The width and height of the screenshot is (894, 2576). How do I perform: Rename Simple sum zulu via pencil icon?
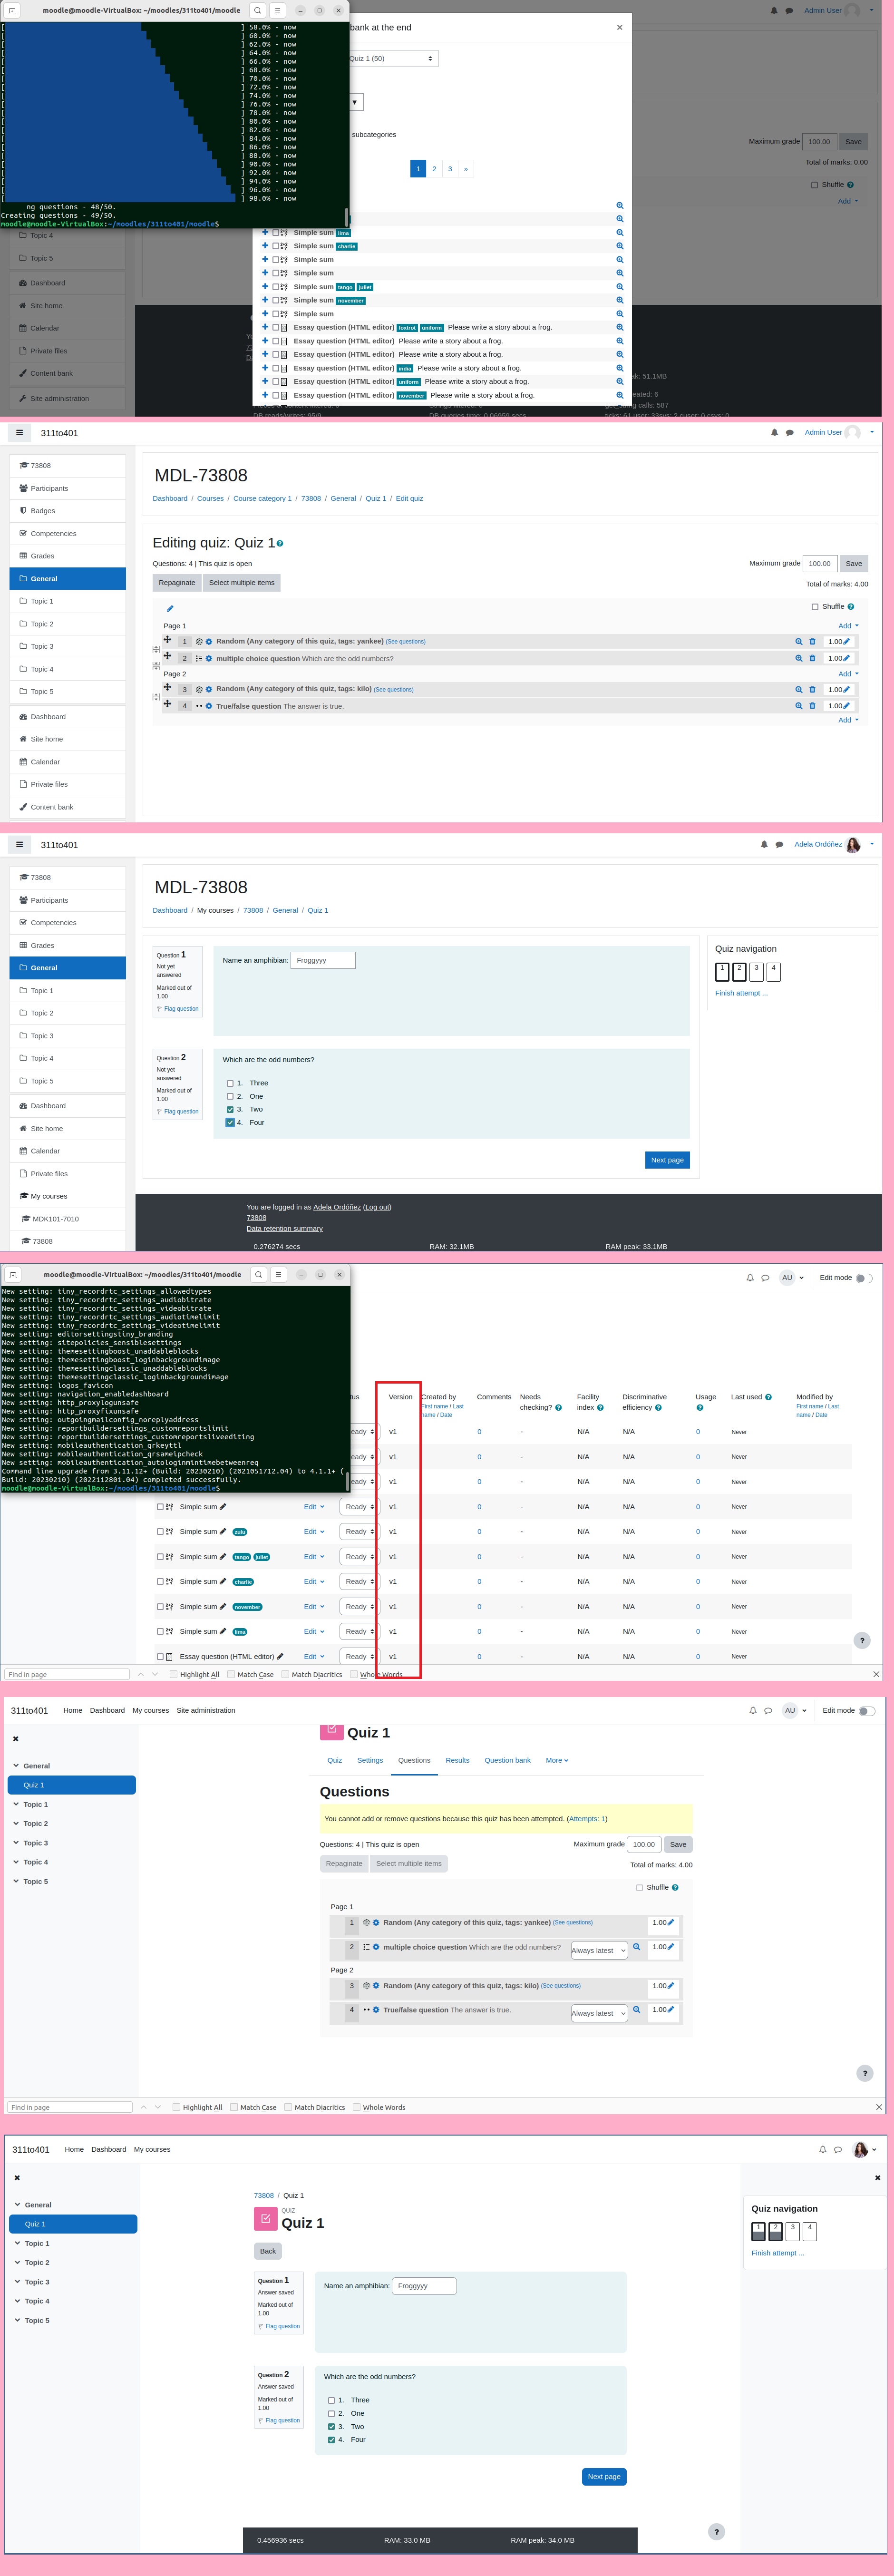[222, 1532]
